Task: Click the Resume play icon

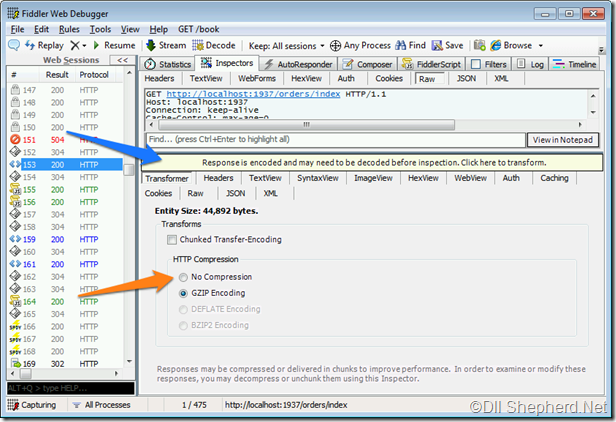Action: point(96,45)
